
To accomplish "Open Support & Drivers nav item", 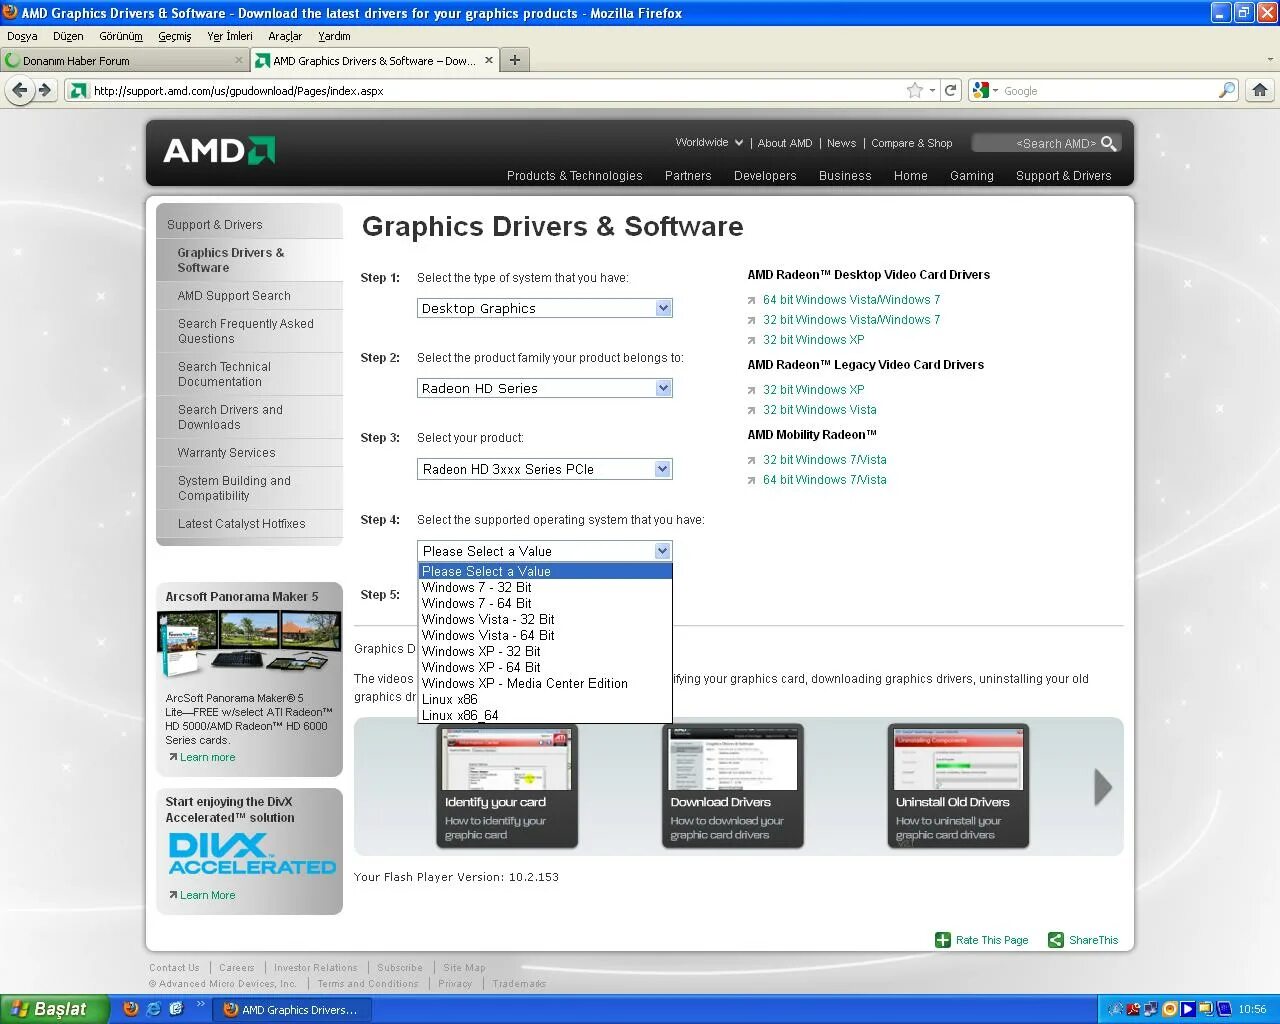I will pos(1063,175).
